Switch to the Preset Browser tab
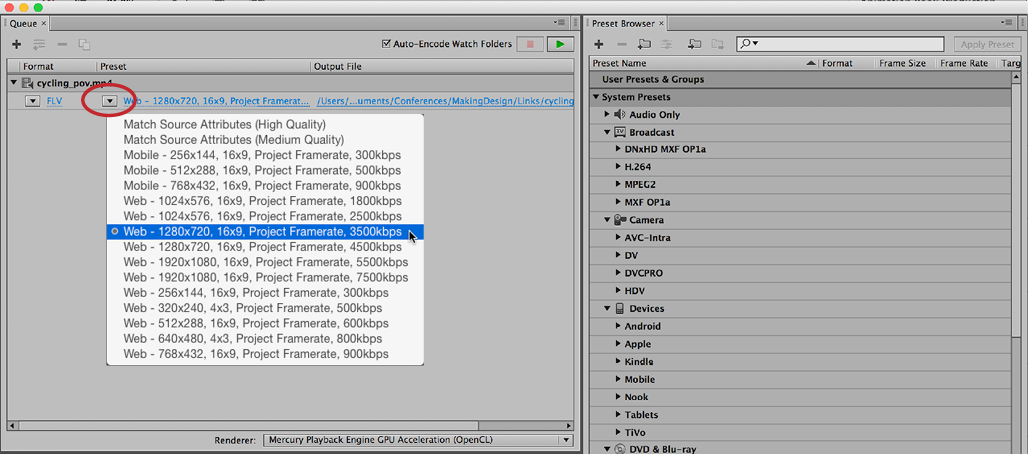This screenshot has width=1028, height=454. pyautogui.click(x=622, y=23)
